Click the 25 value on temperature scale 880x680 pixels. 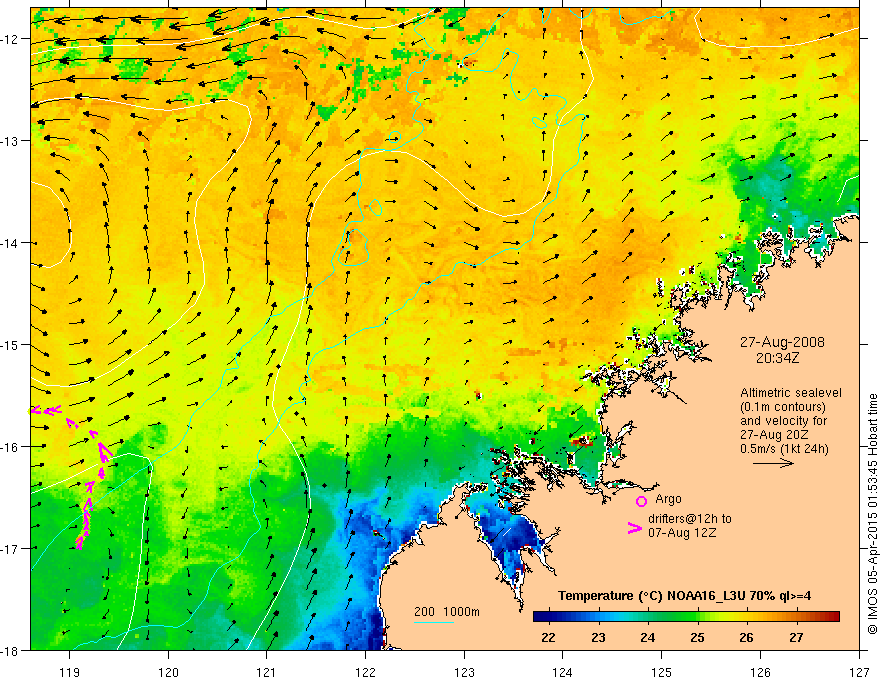[x=698, y=638]
